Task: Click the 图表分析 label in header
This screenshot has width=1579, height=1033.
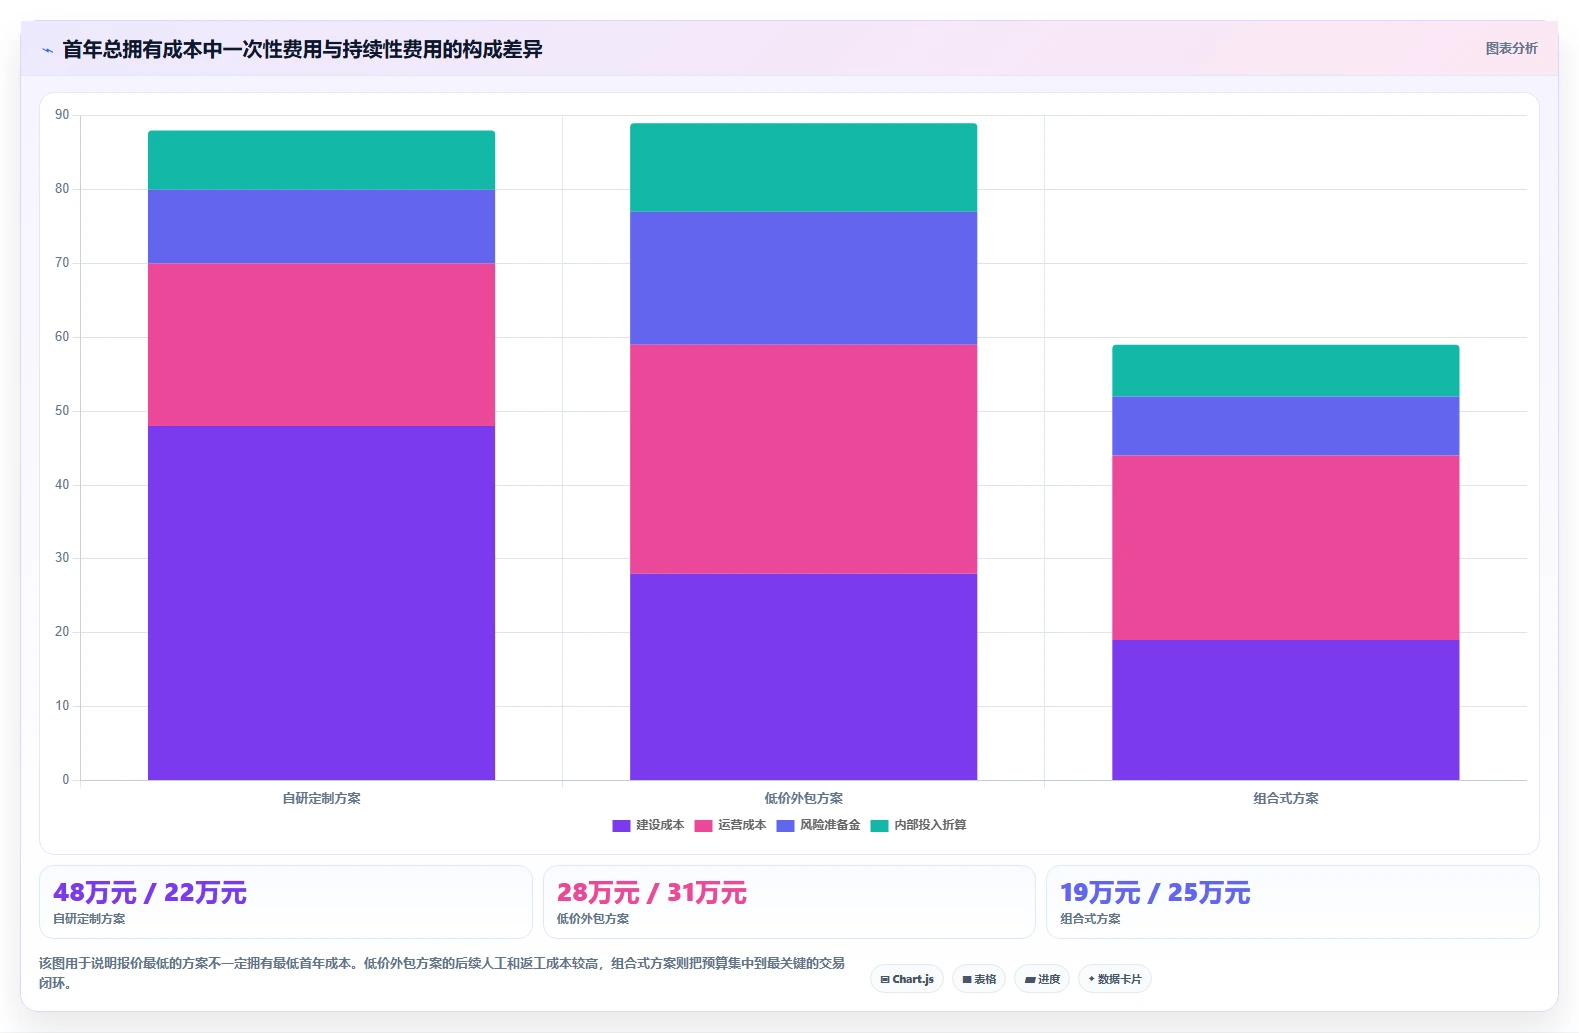Action: (x=1511, y=48)
